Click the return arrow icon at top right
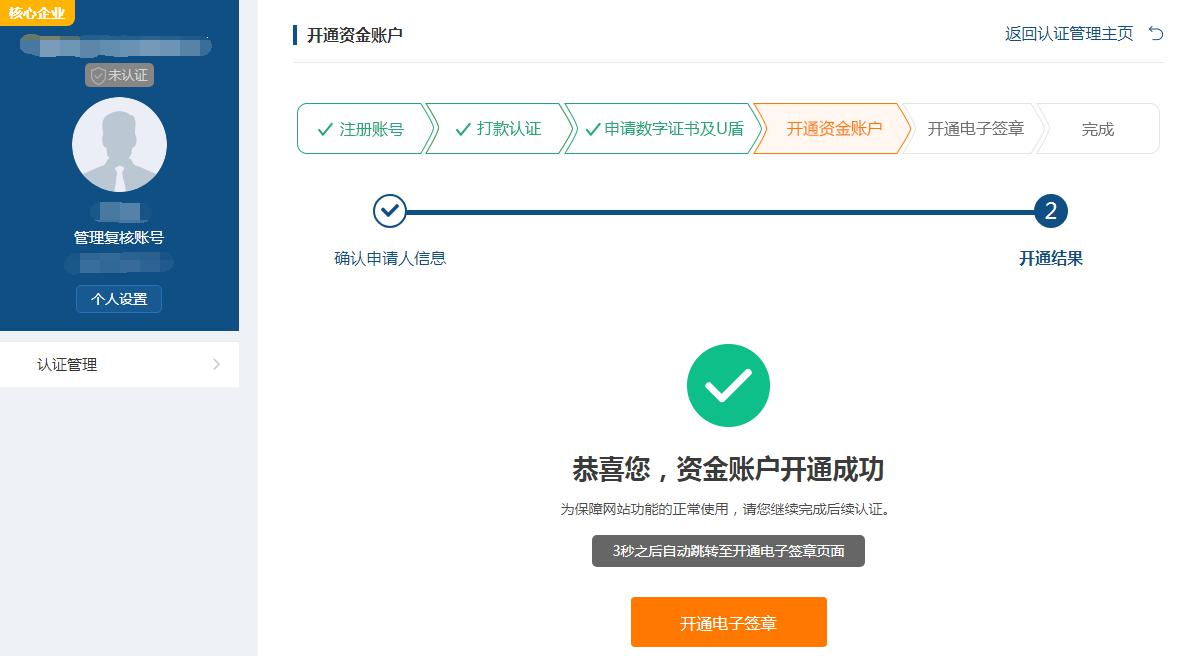The image size is (1197, 656). pyautogui.click(x=1156, y=34)
